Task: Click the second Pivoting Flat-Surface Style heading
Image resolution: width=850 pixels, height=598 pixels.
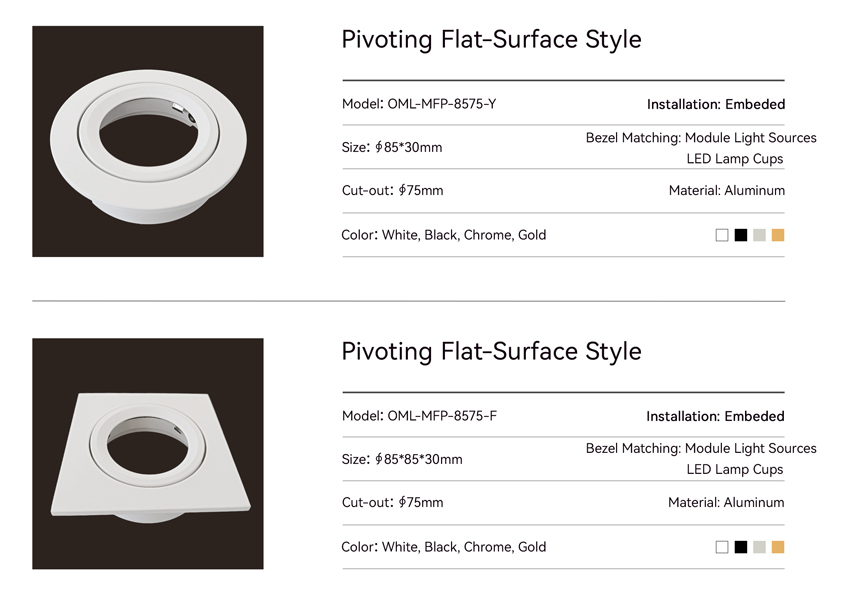Action: [x=491, y=351]
